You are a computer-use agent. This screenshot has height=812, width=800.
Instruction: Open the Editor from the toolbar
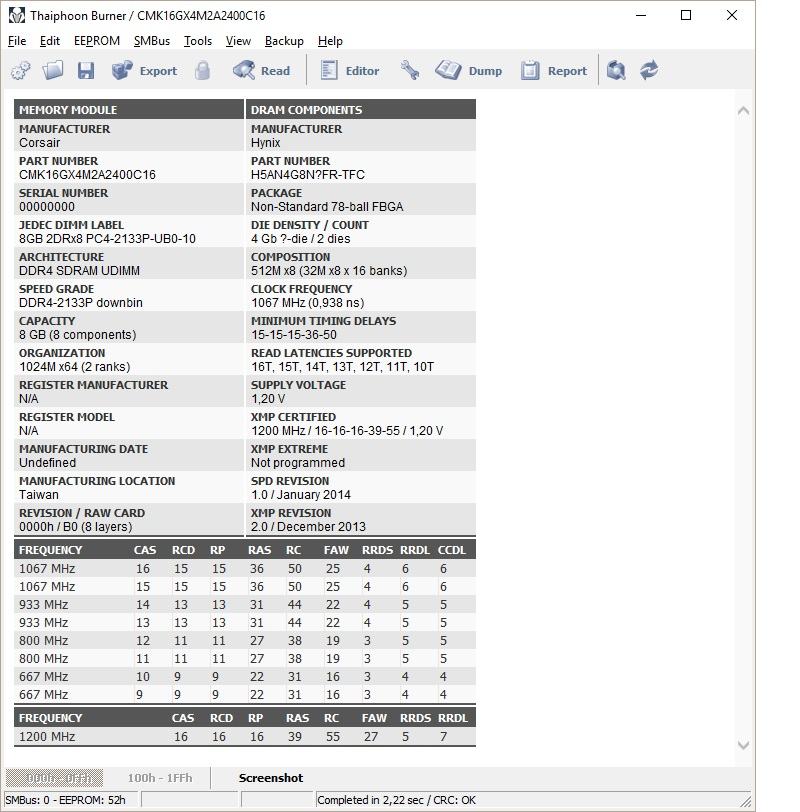pyautogui.click(x=350, y=70)
